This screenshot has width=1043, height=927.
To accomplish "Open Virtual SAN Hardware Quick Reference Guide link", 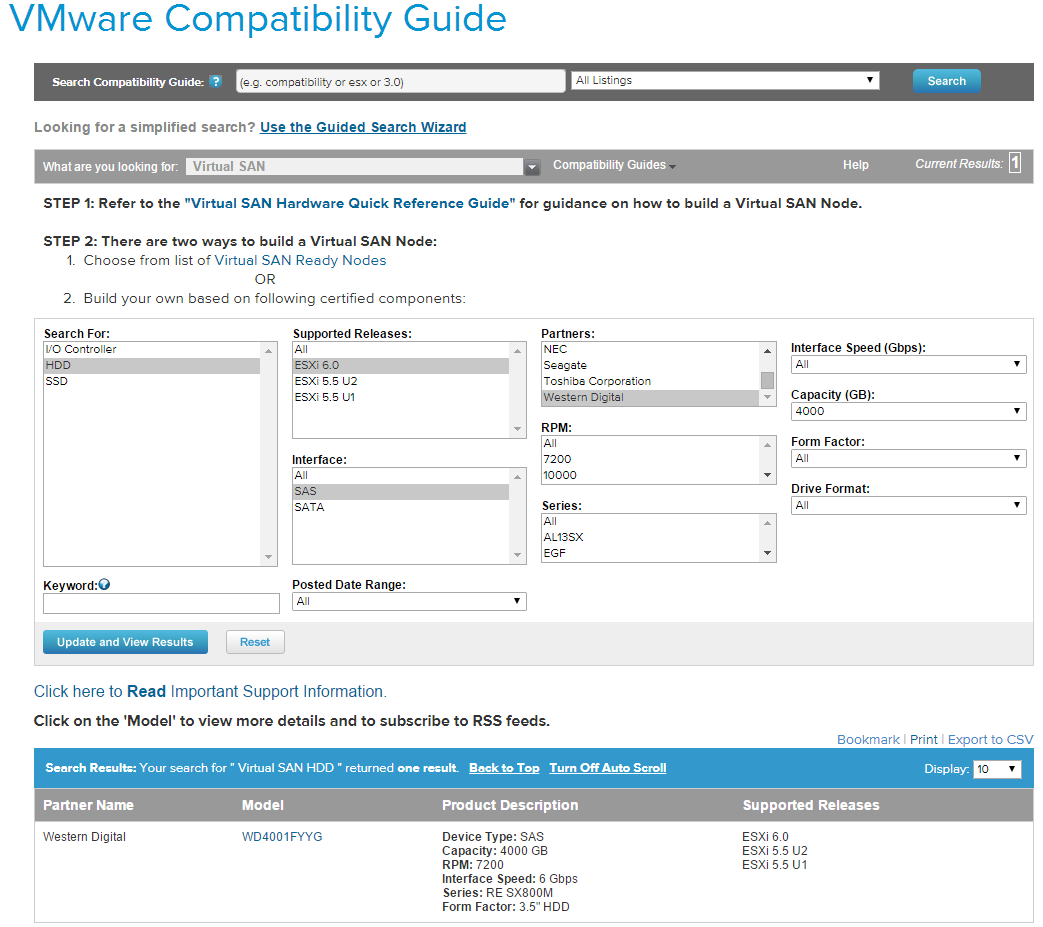I will click(350, 203).
